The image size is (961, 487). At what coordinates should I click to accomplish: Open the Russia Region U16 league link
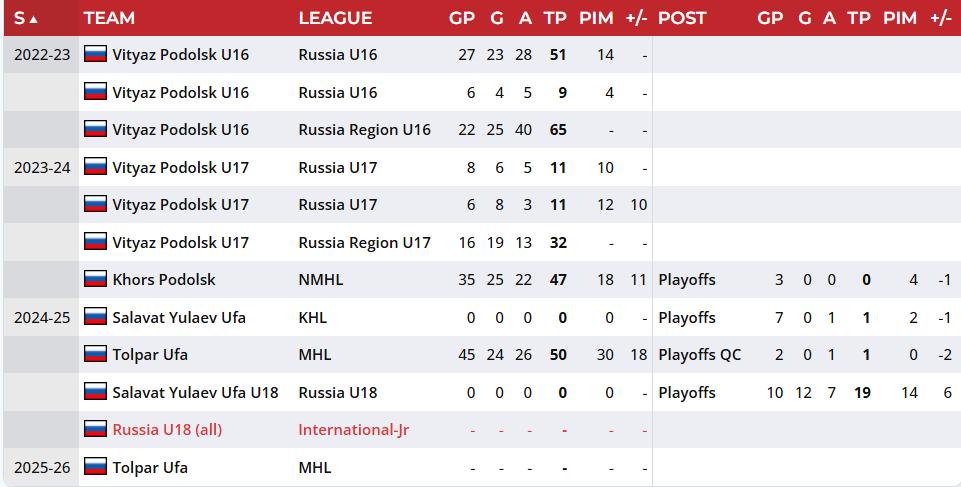tap(365, 130)
